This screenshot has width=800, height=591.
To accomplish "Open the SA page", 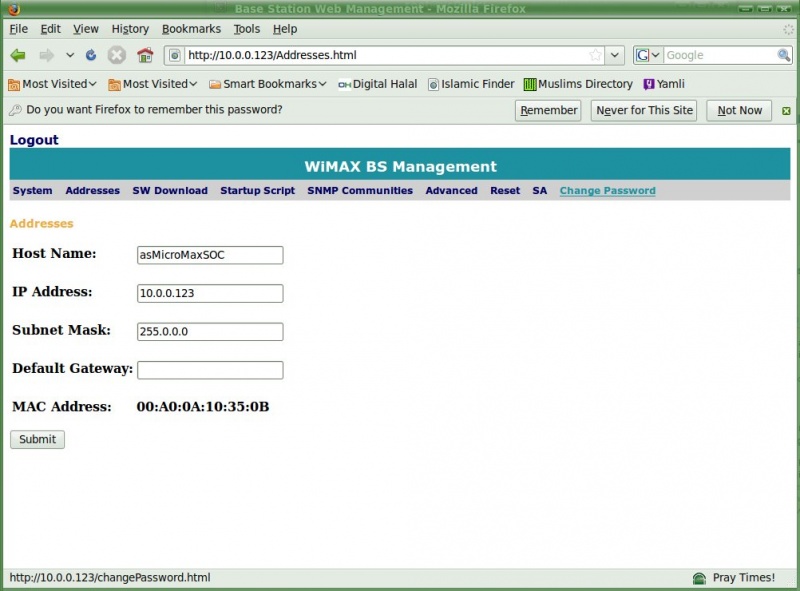I will point(540,190).
